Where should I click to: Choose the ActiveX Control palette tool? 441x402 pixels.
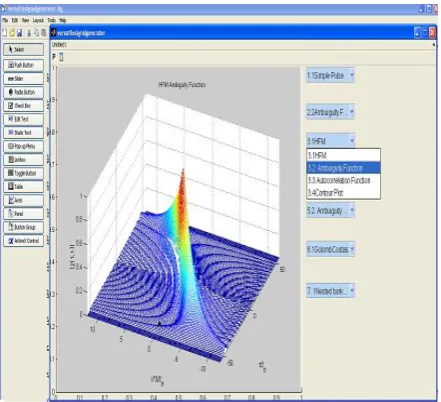tap(23, 241)
